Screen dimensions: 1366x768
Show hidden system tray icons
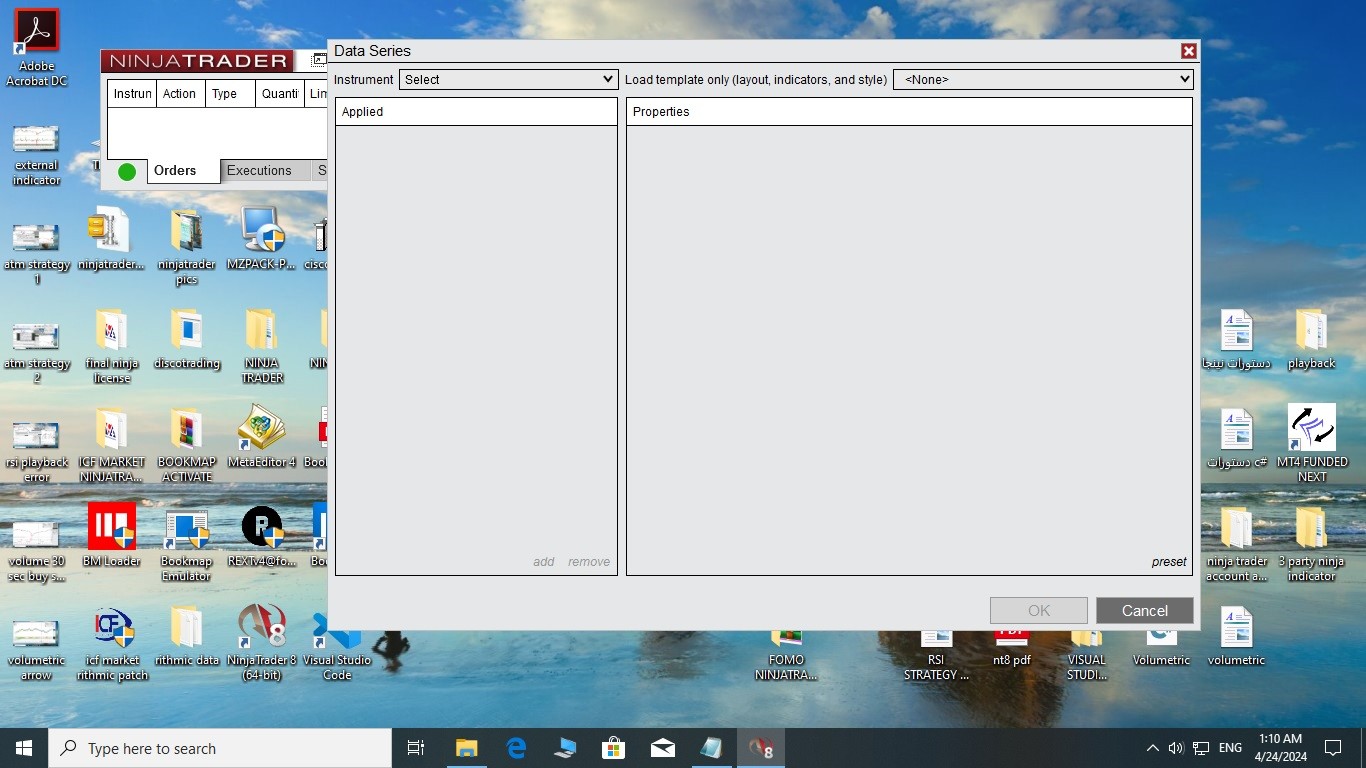[1152, 748]
